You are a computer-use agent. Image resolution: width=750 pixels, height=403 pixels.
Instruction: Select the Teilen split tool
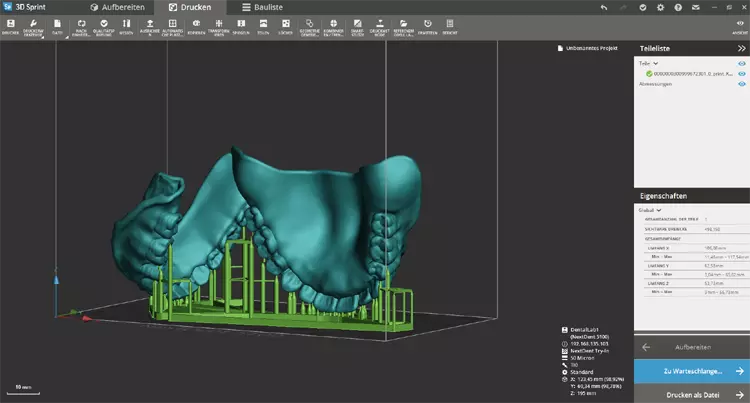coord(263,23)
